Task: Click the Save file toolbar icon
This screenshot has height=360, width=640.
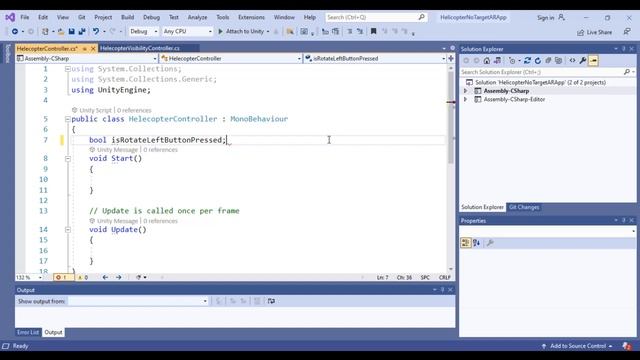Action: (x=71, y=31)
